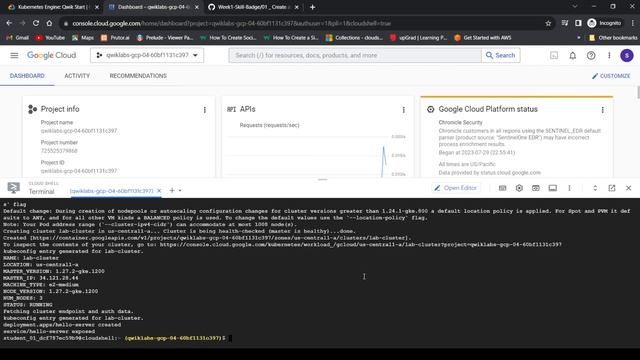Bookmark this page with the star
Viewport: 640px width, 360px height.
point(548,23)
